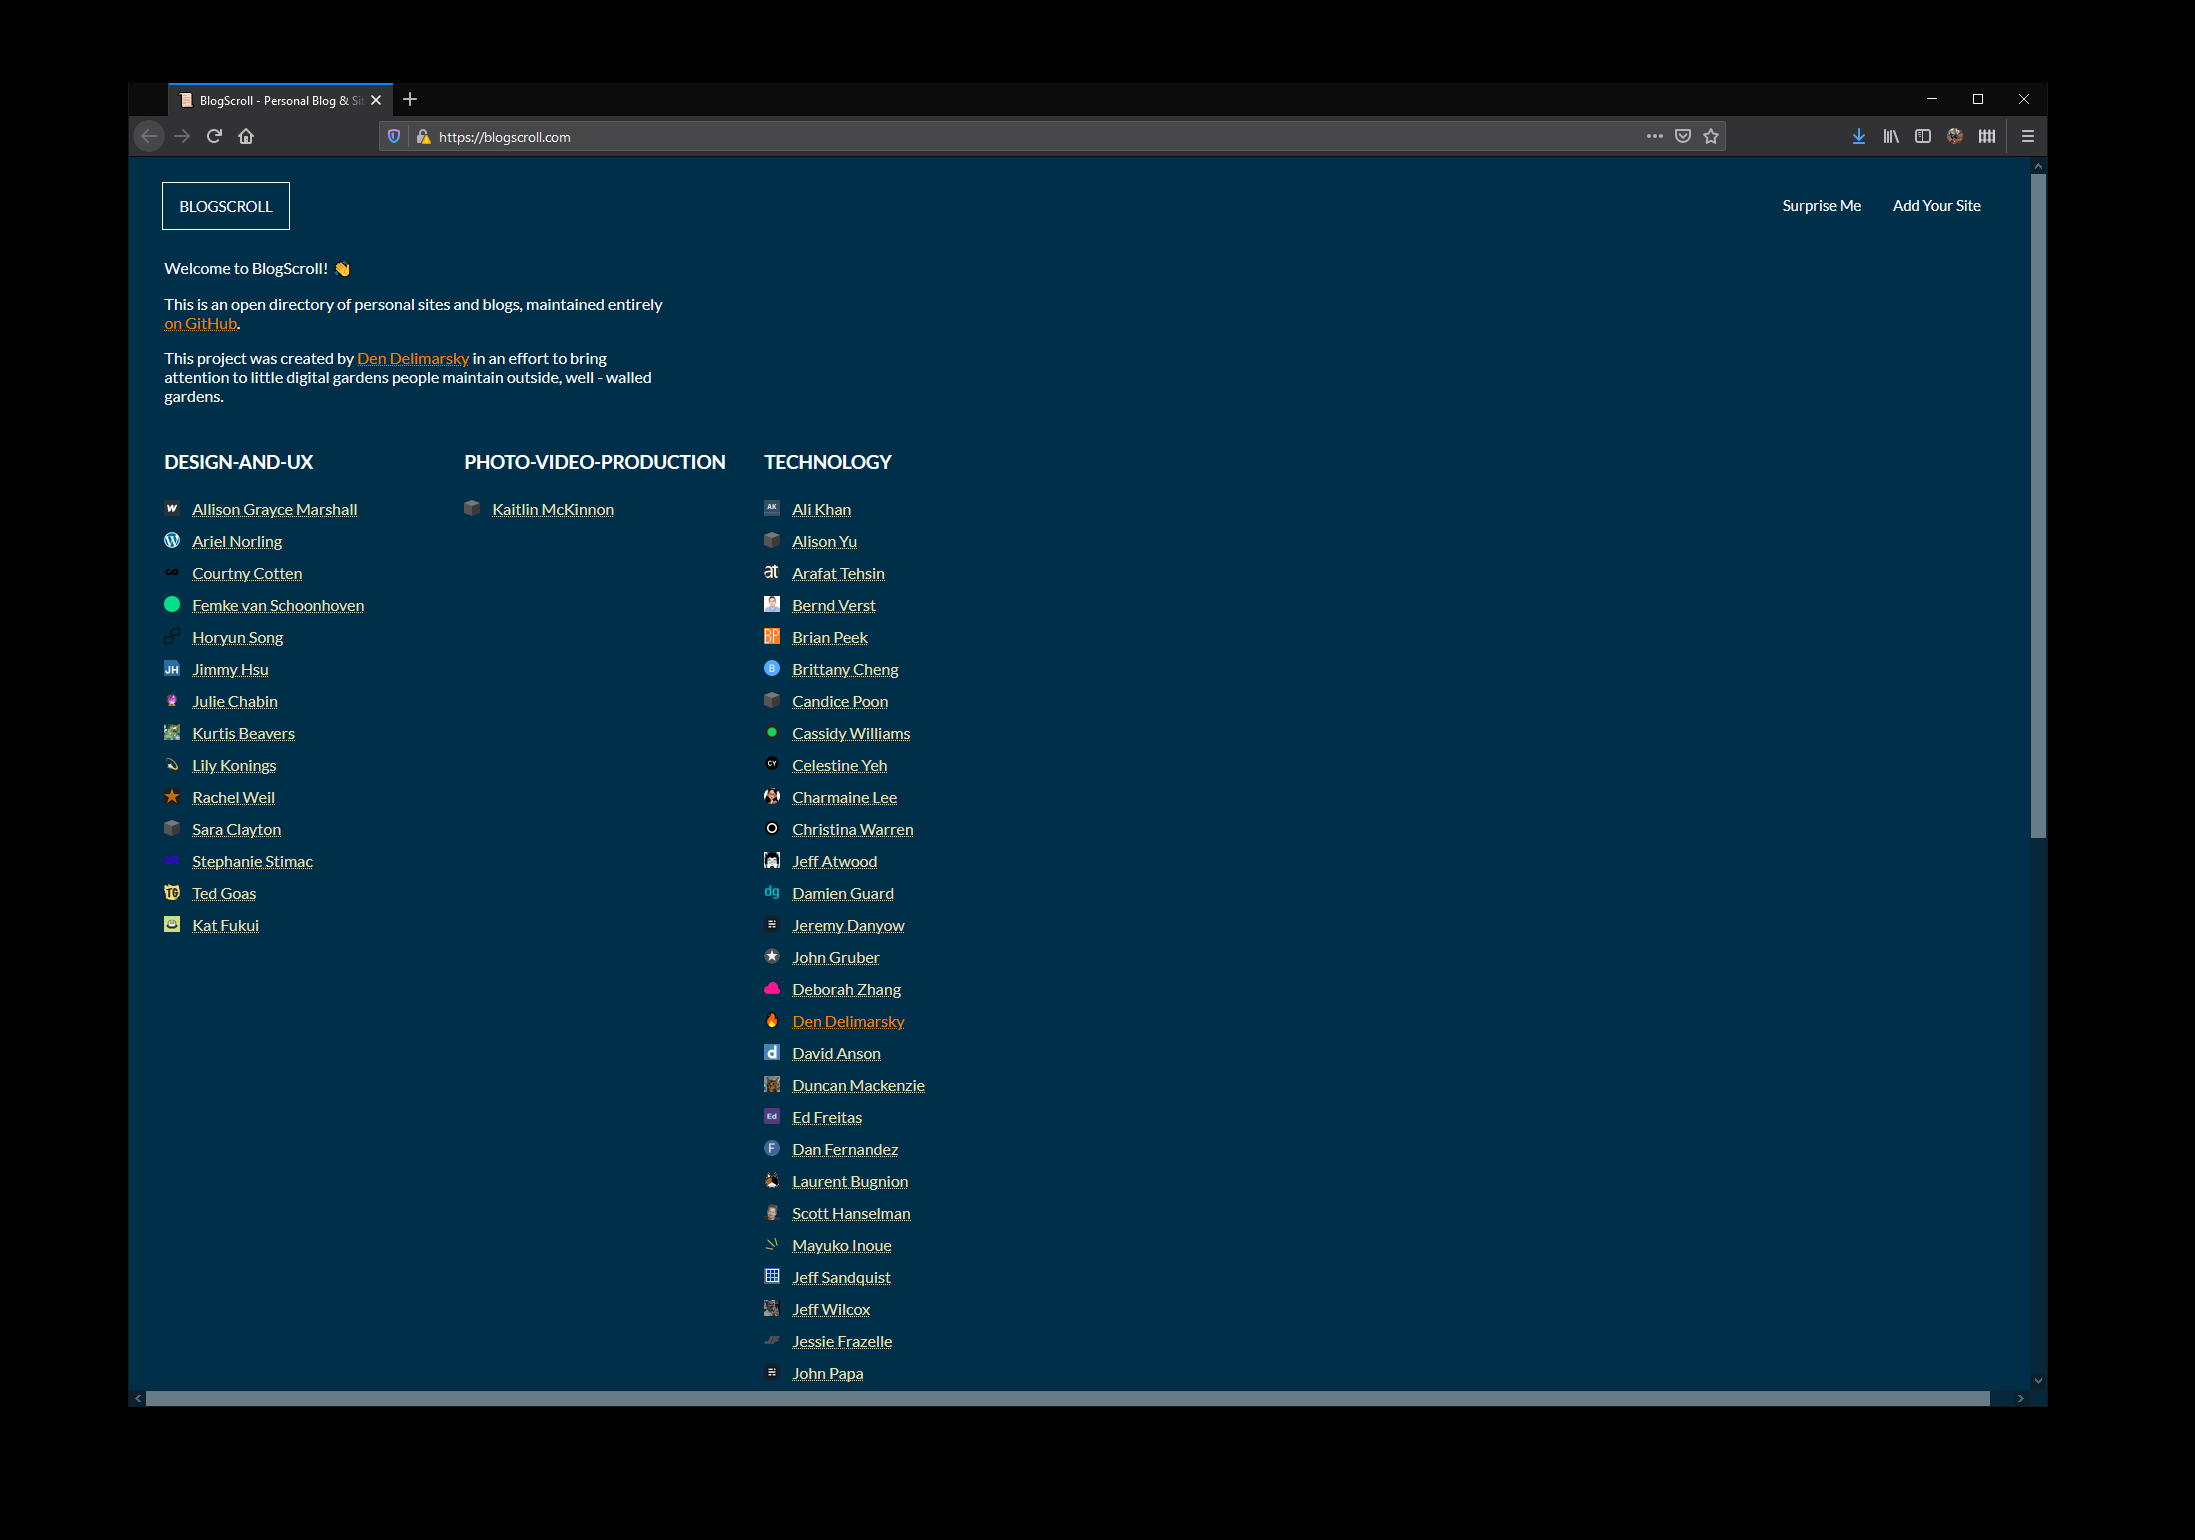Open Christina Warren link

click(852, 830)
